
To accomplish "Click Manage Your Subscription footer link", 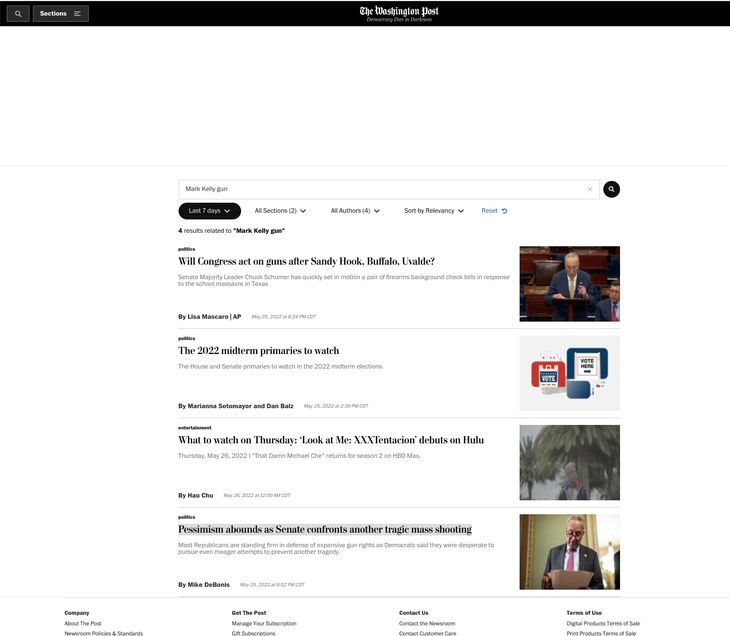I will [x=264, y=623].
